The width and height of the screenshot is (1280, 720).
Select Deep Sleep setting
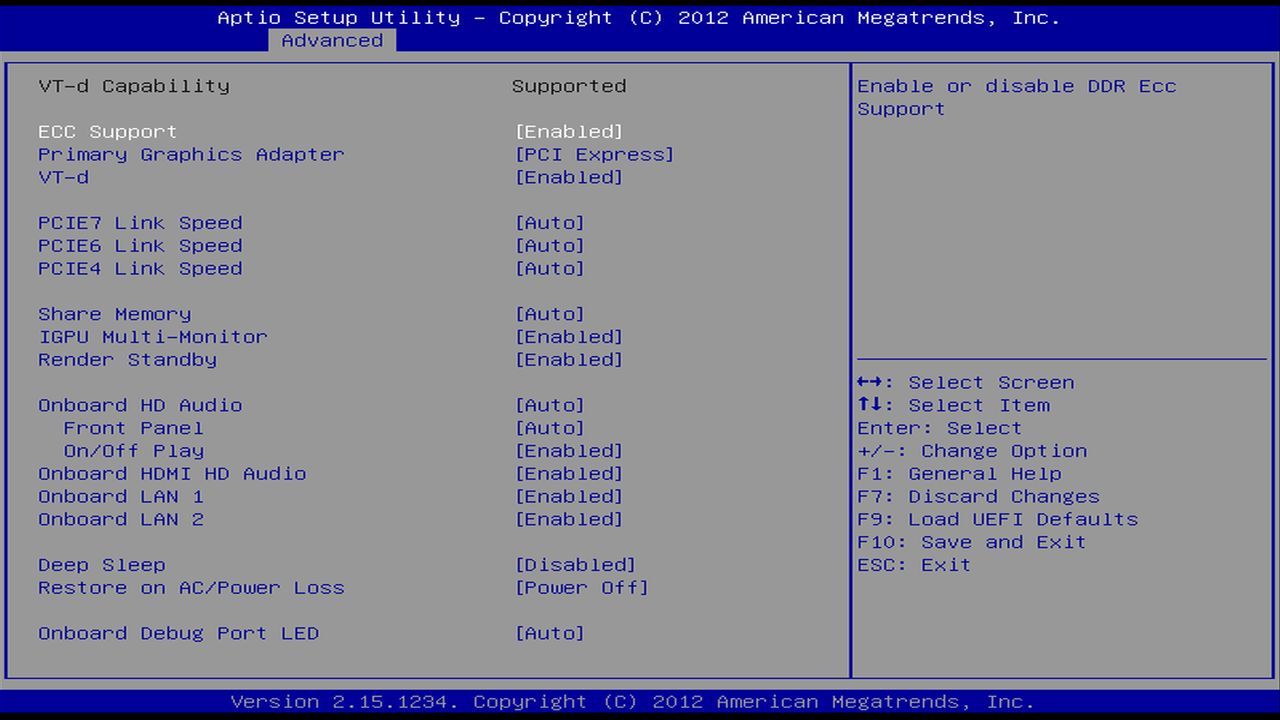coord(102,565)
